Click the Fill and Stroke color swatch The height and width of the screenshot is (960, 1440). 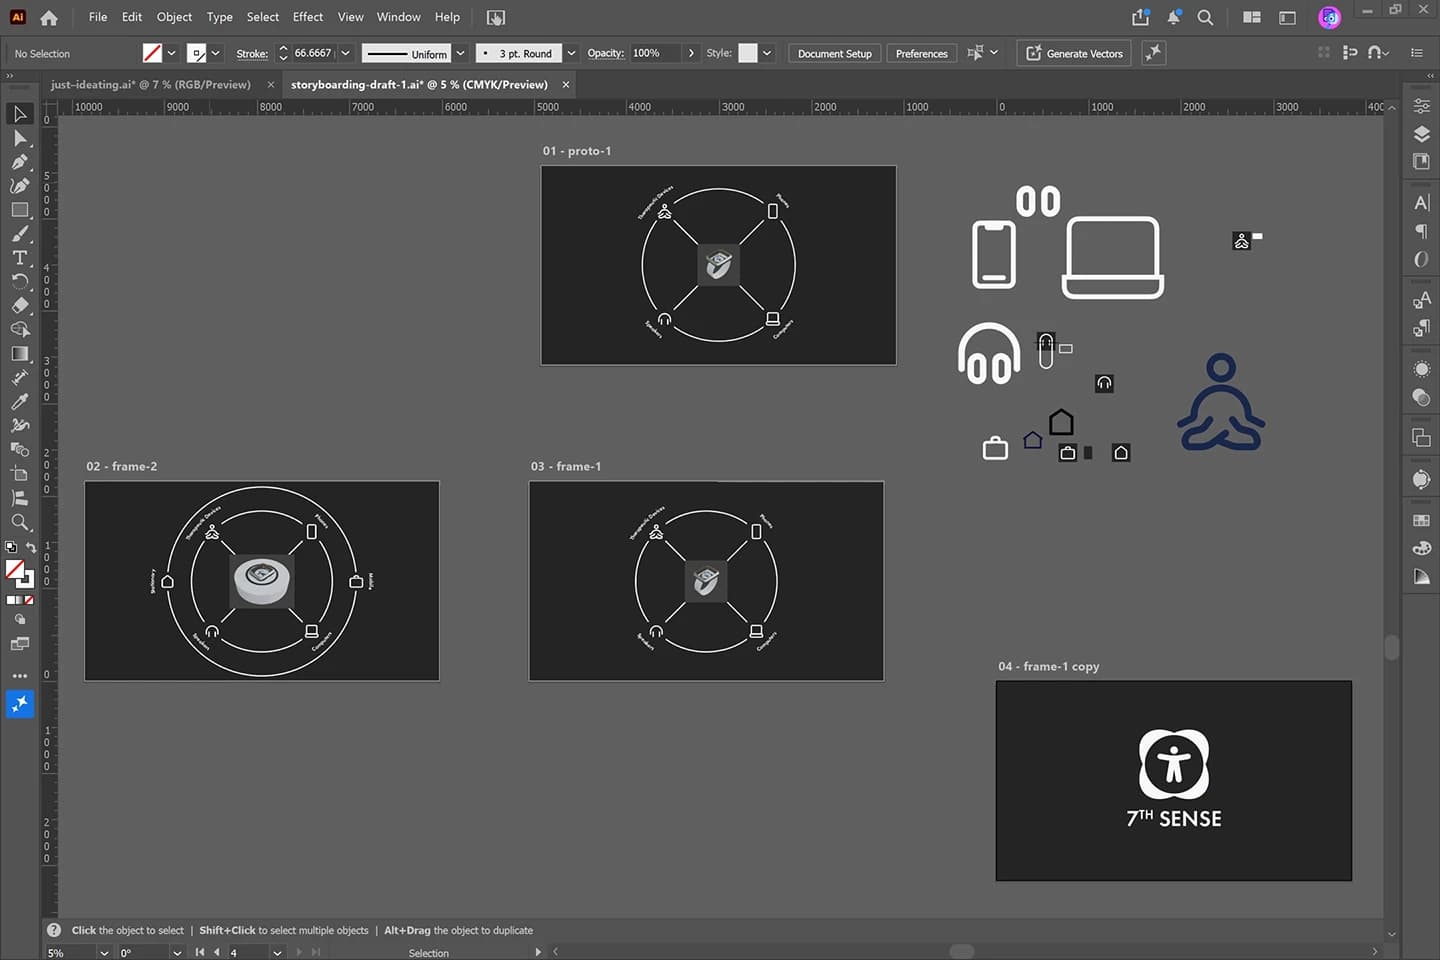point(19,574)
